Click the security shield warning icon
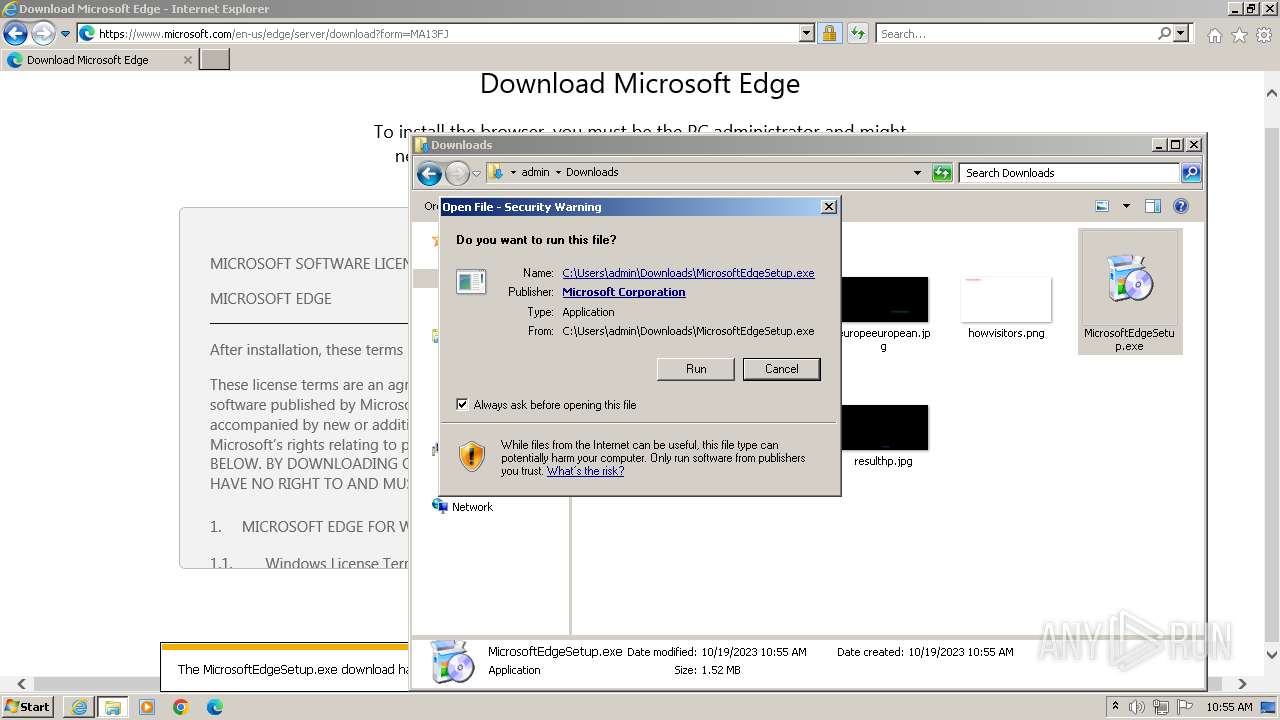The height and width of the screenshot is (720, 1280). pos(472,457)
